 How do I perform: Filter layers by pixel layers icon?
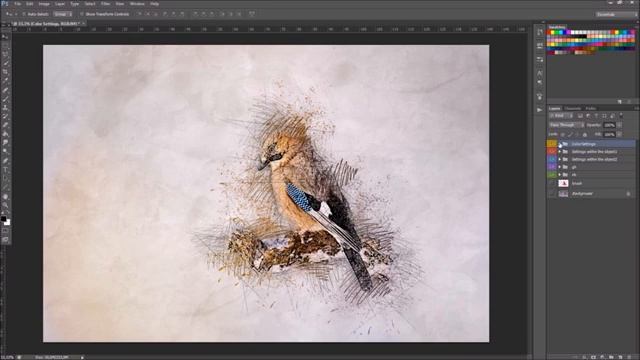pyautogui.click(x=580, y=116)
